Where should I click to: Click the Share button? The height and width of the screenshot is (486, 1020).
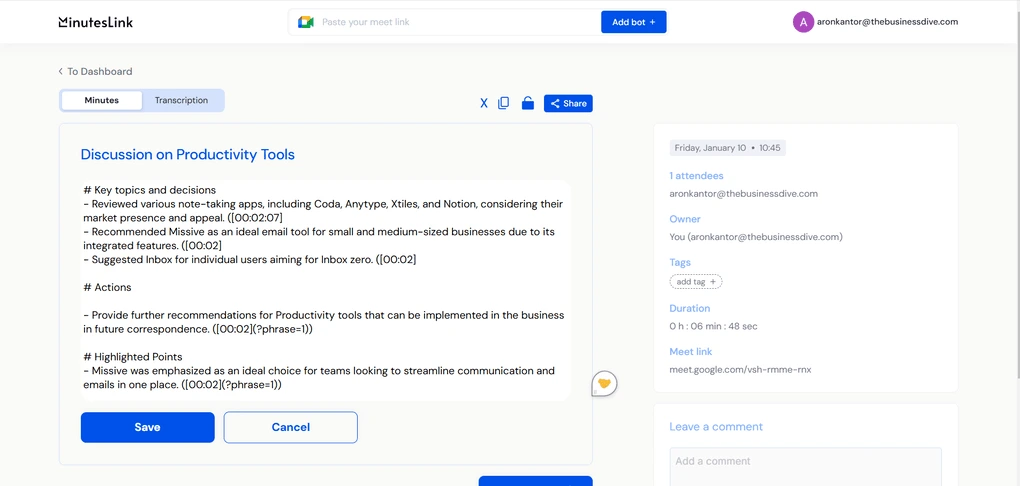(568, 103)
